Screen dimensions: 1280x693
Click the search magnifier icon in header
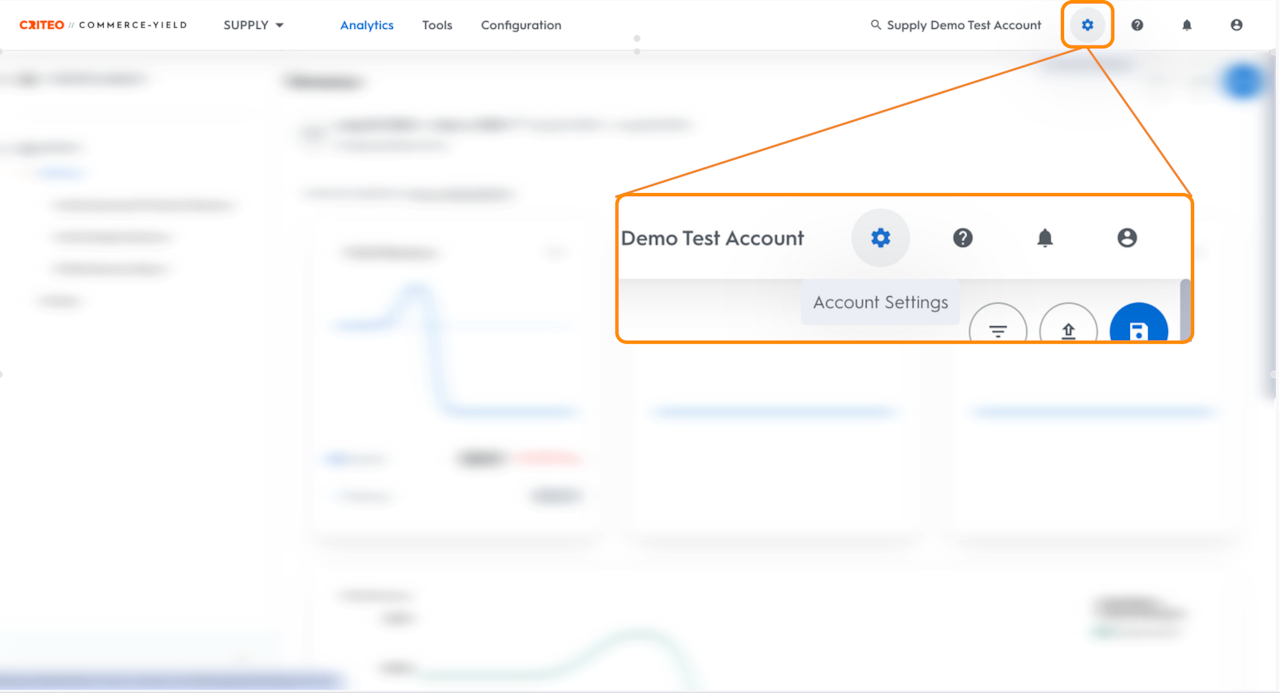click(876, 25)
